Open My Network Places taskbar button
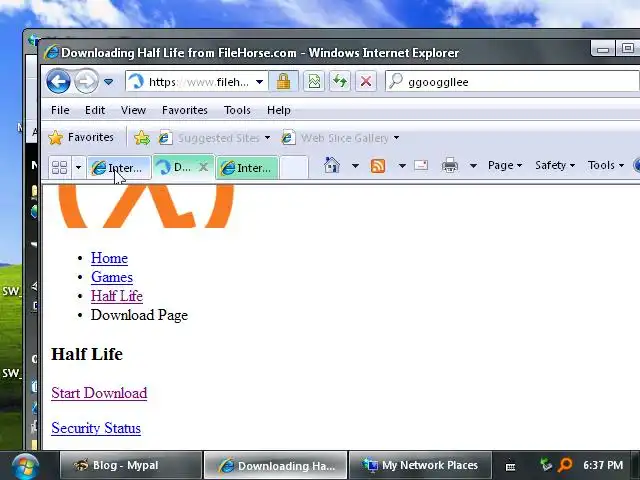The height and width of the screenshot is (480, 640). point(420,465)
